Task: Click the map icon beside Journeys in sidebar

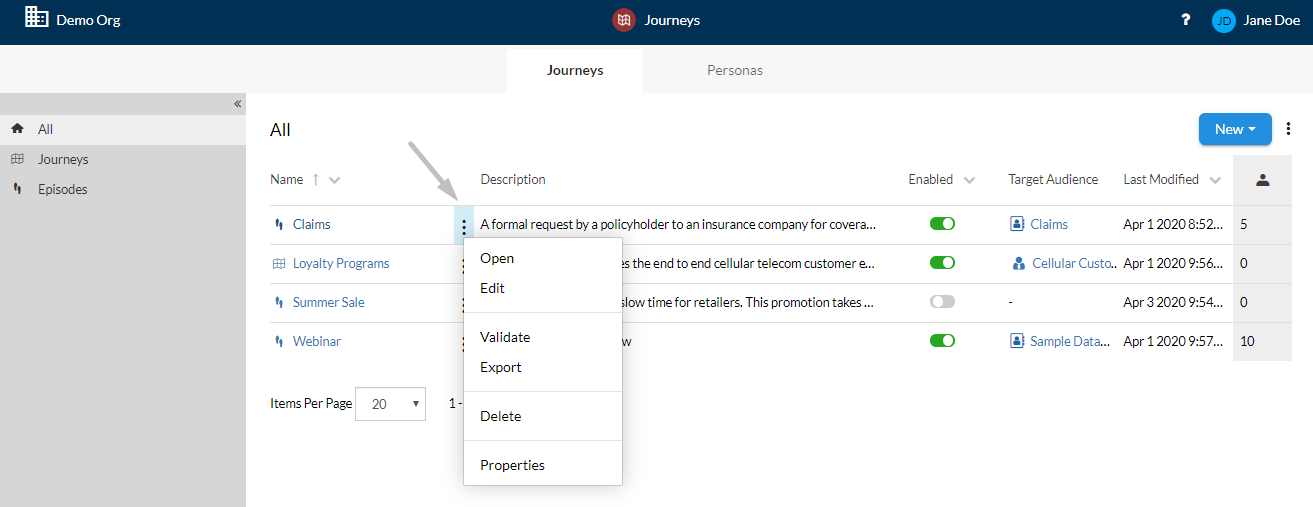Action: [17, 159]
